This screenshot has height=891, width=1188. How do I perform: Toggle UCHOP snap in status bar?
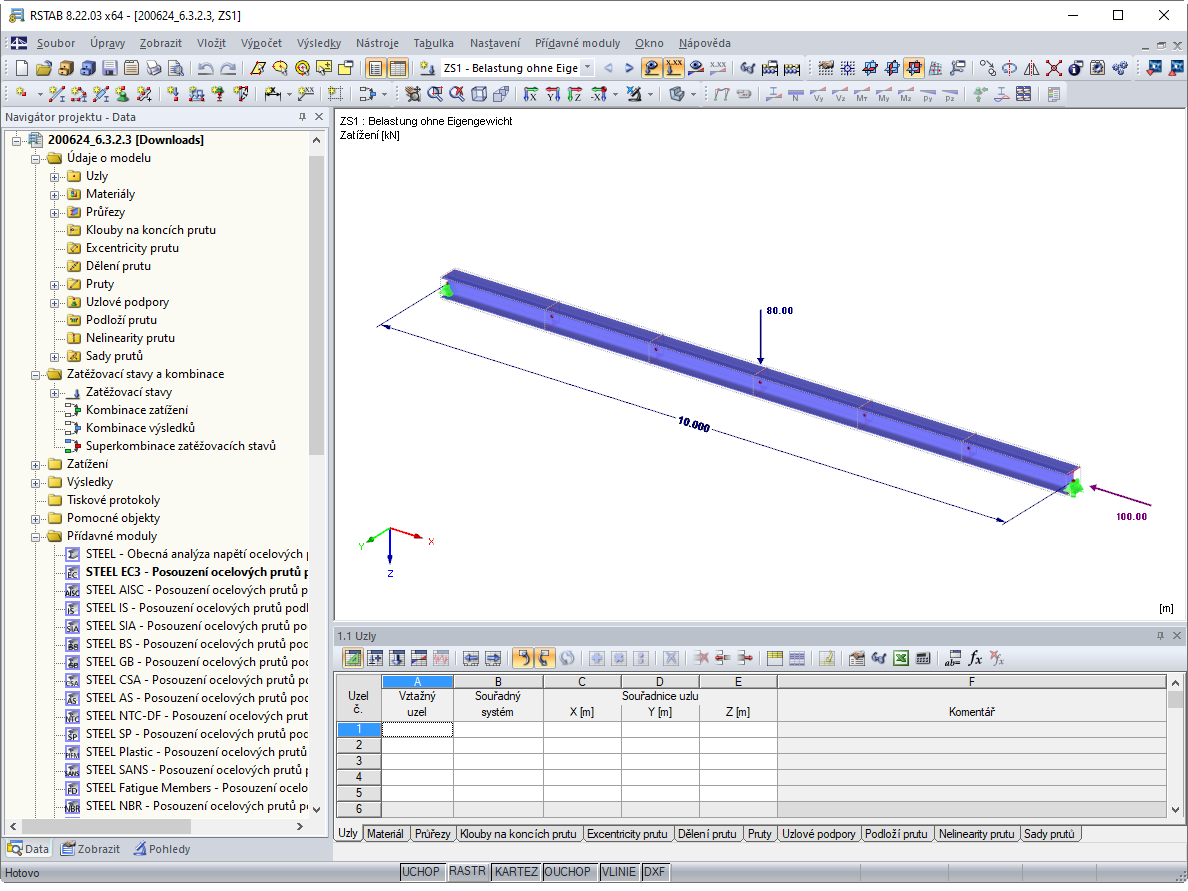coord(420,872)
